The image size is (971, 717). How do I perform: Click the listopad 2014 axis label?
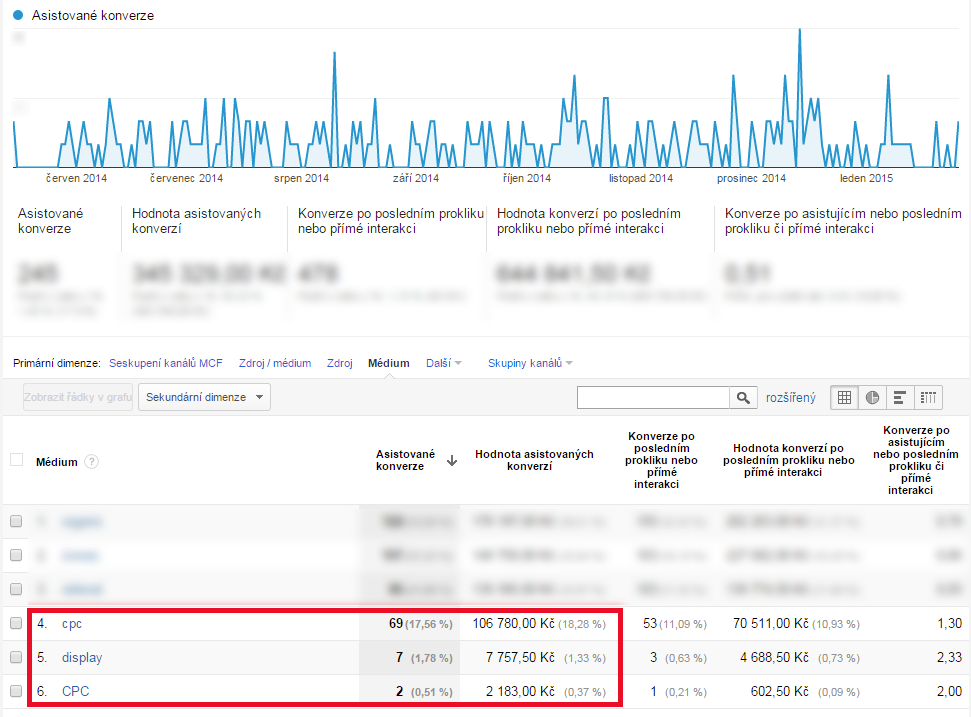[640, 178]
